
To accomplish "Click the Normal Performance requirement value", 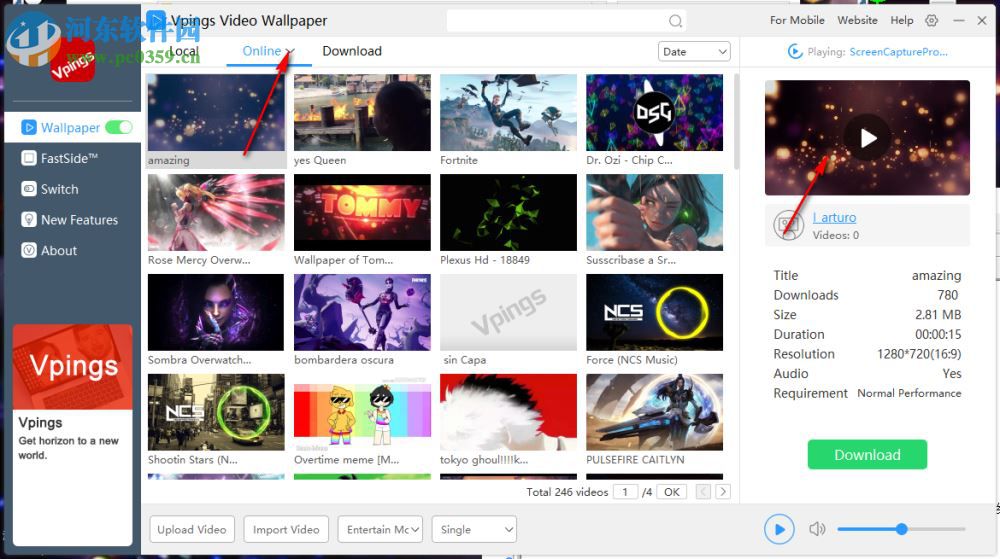I will pos(909,393).
